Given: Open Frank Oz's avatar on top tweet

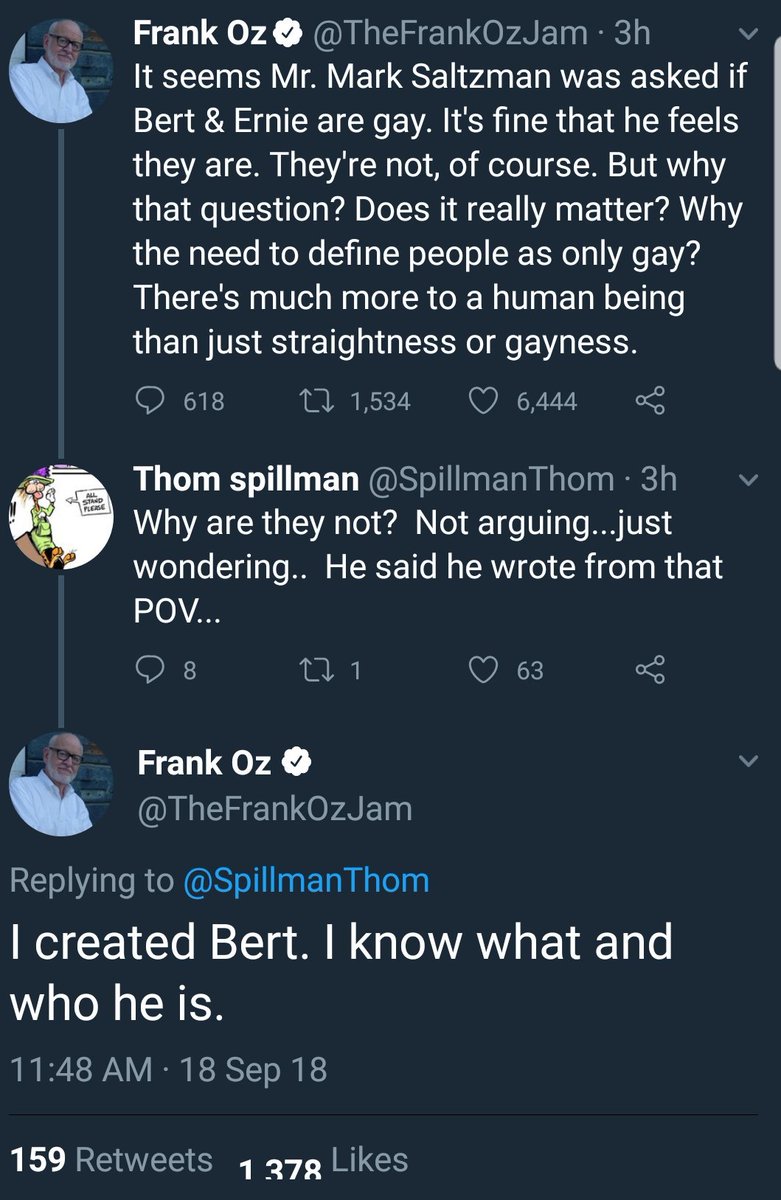Looking at the screenshot, I should pos(58,70).
